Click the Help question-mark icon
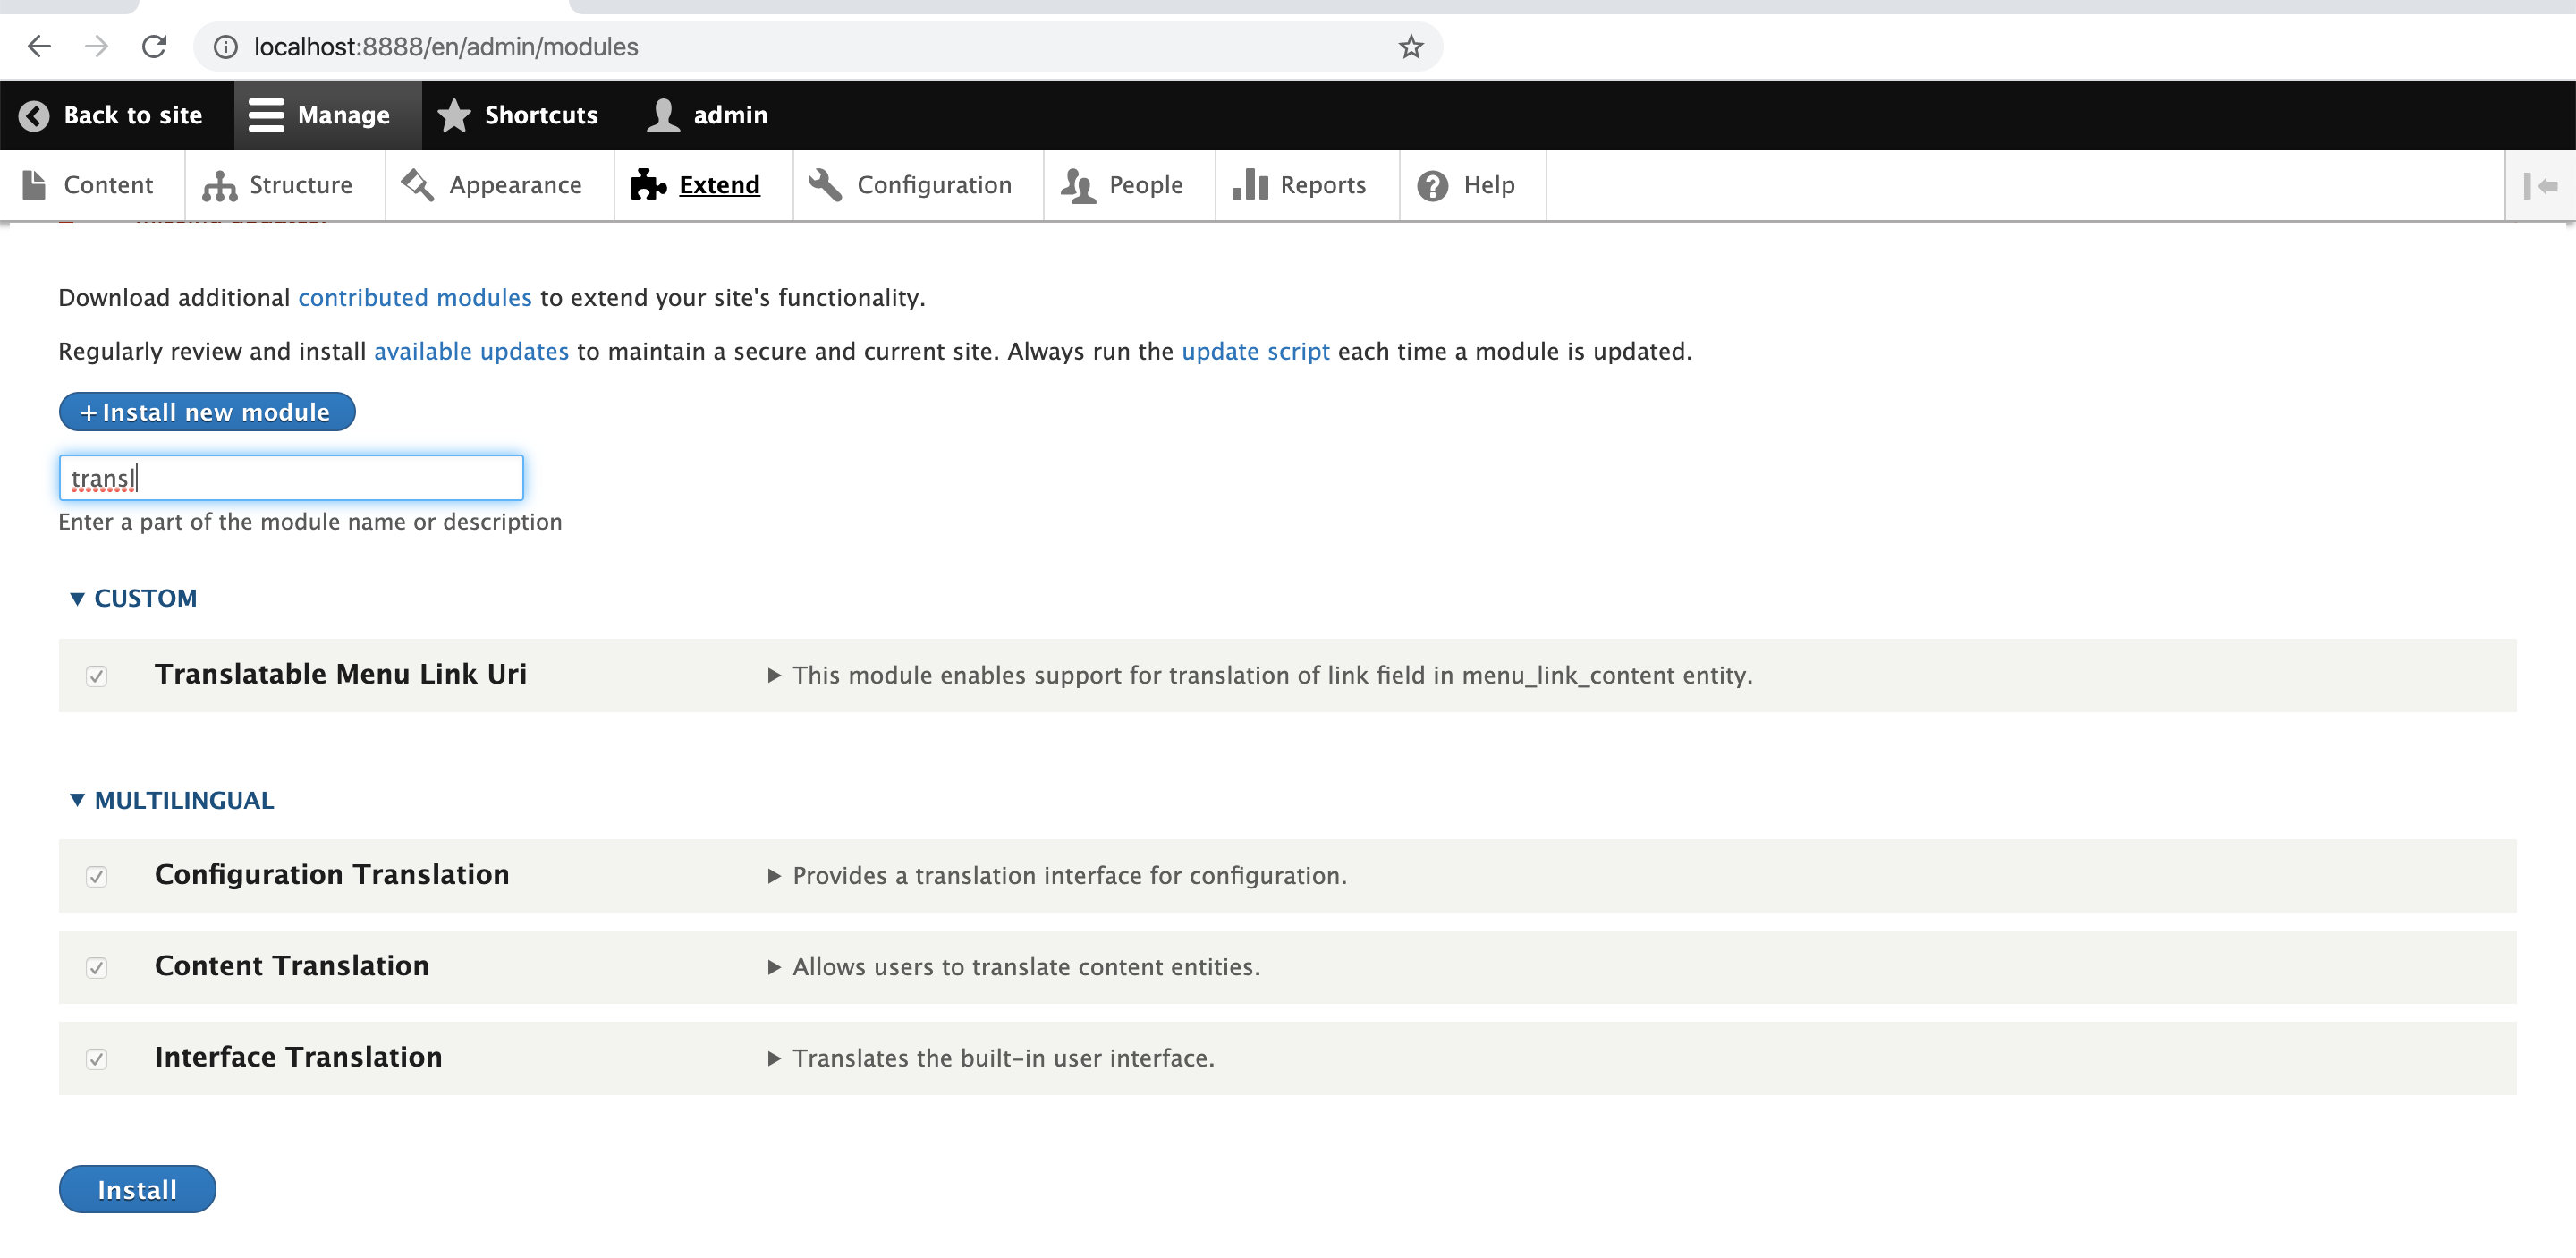This screenshot has width=2576, height=1258. coord(1432,185)
